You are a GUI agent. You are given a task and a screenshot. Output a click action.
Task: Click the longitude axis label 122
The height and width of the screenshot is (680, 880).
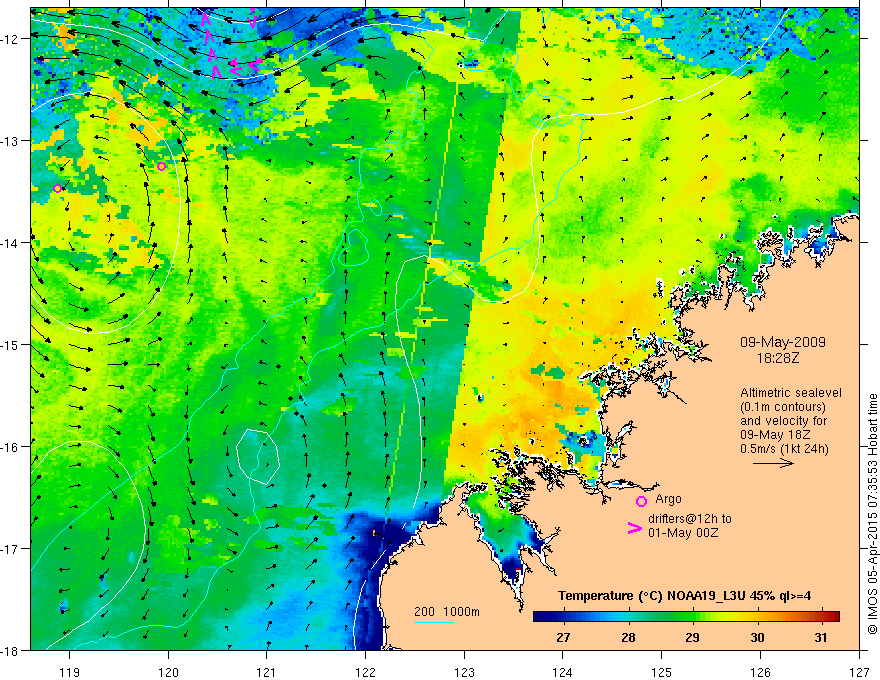click(365, 672)
